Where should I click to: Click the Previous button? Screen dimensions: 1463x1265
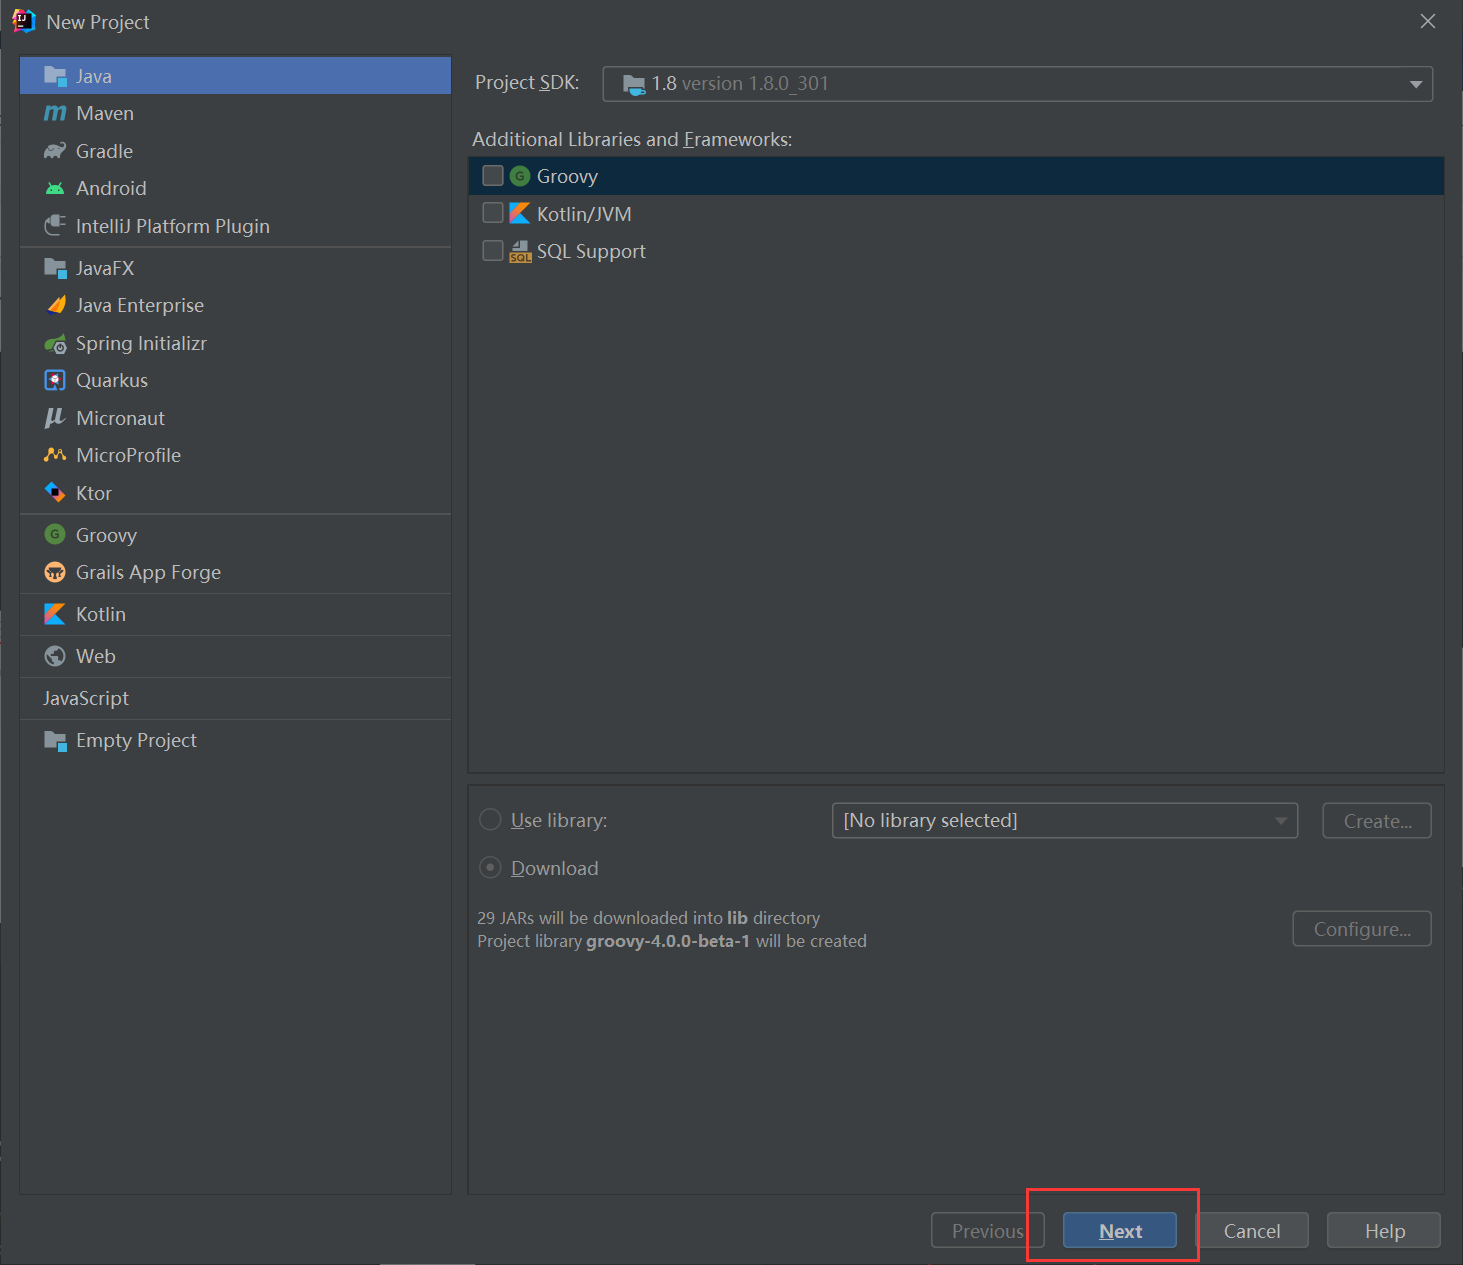pyautogui.click(x=988, y=1231)
